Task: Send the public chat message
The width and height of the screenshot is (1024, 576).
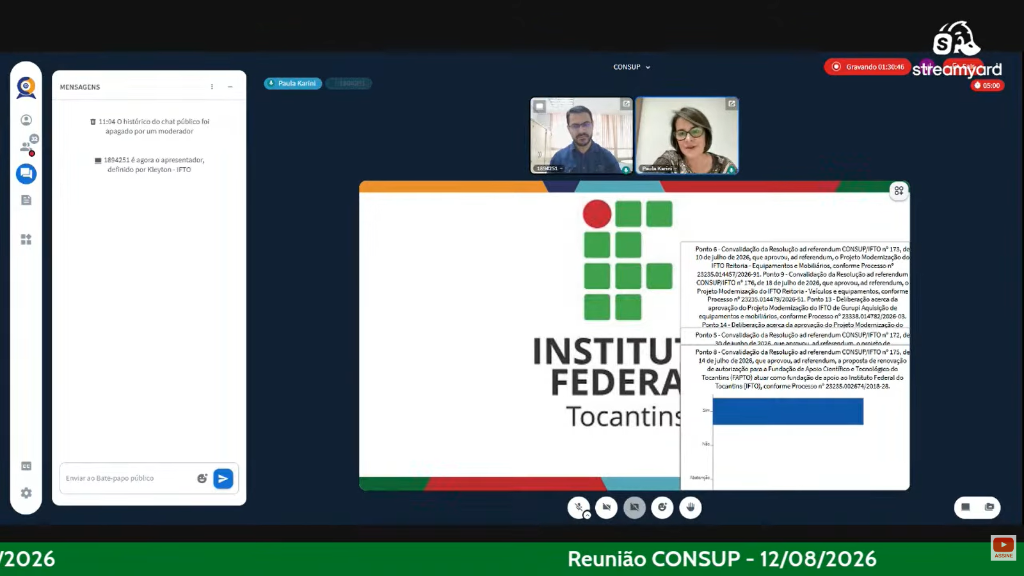Action: (x=223, y=479)
